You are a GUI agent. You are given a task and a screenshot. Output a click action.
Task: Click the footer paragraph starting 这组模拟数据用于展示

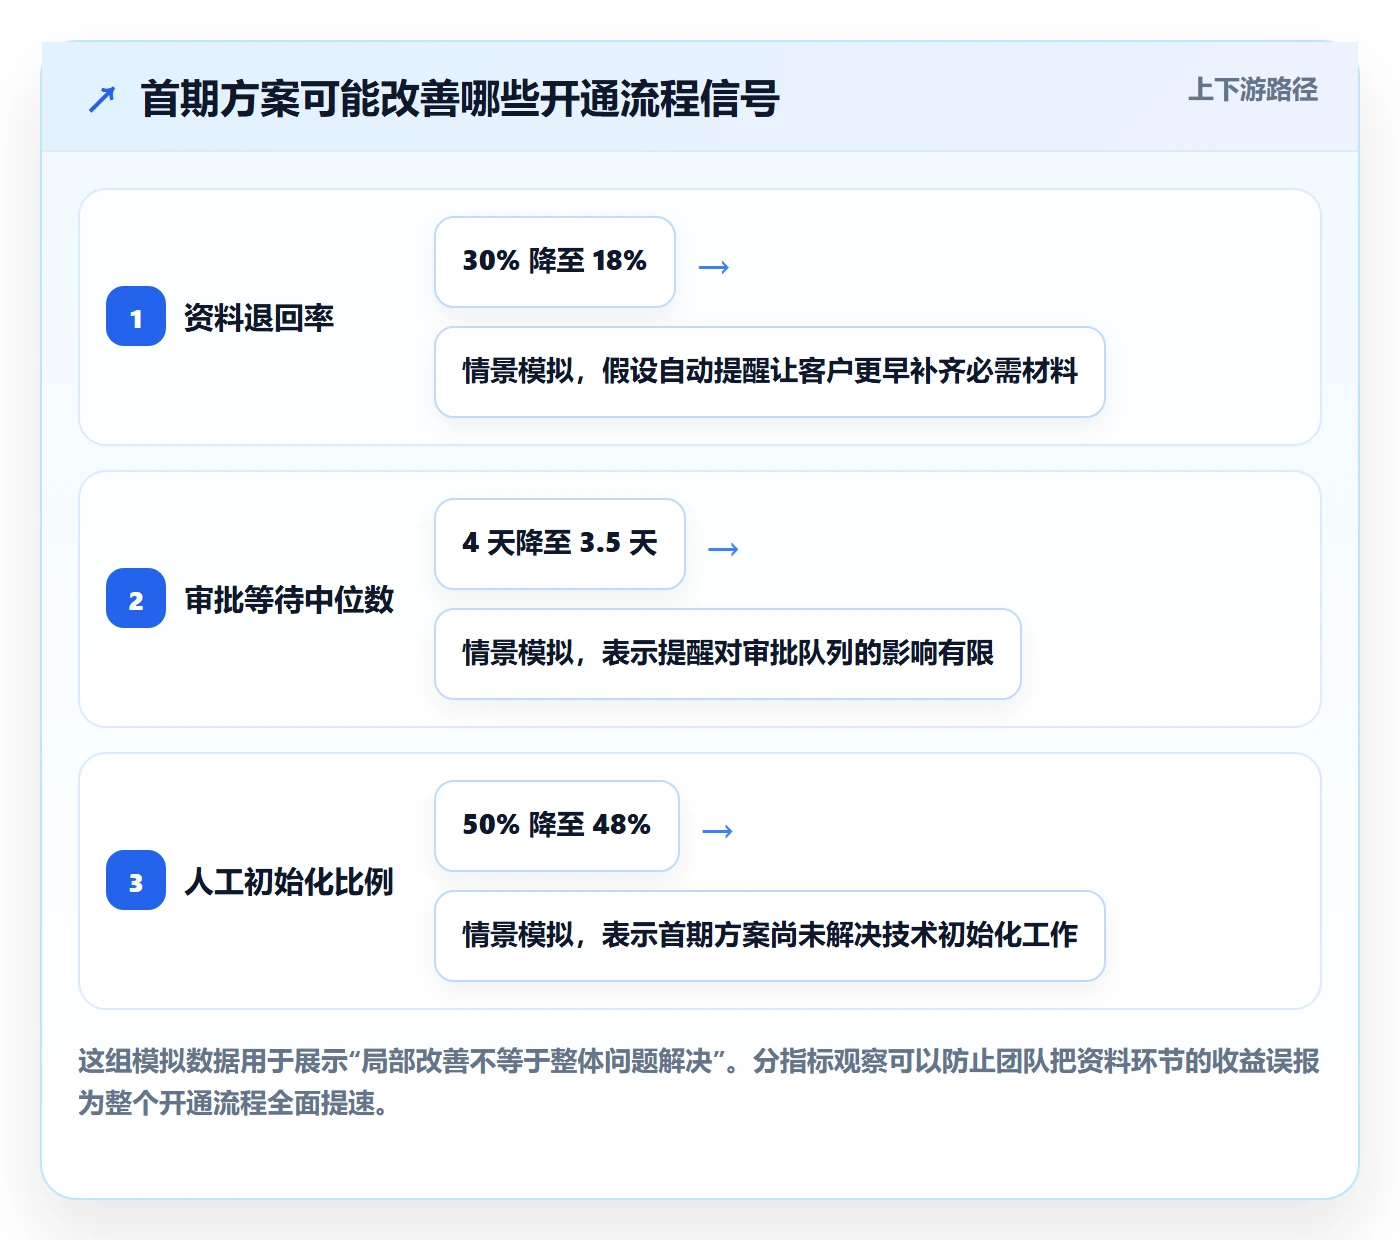click(699, 1082)
